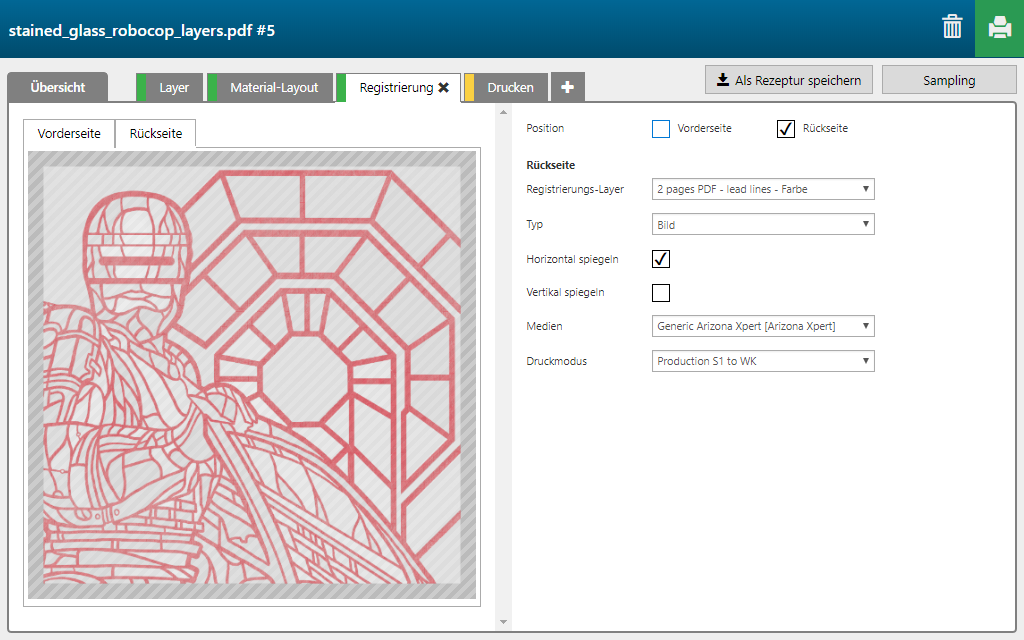Click the Rückseite section heading
Image resolution: width=1024 pixels, height=640 pixels.
[x=551, y=165]
